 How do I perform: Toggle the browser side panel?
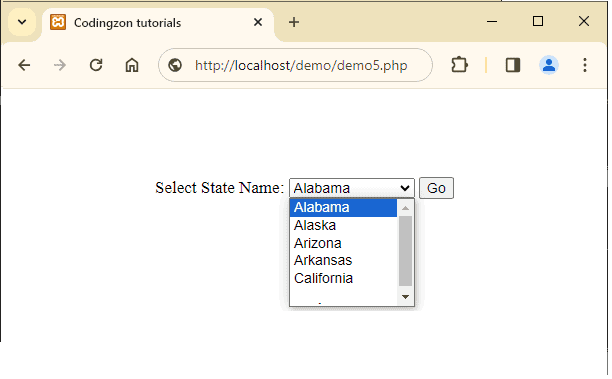click(x=513, y=65)
